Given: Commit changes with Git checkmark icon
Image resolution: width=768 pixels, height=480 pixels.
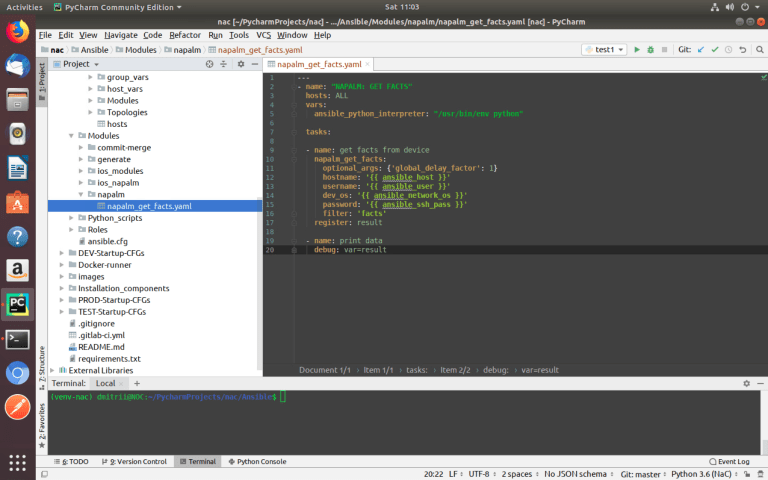Looking at the screenshot, I should (x=715, y=49).
